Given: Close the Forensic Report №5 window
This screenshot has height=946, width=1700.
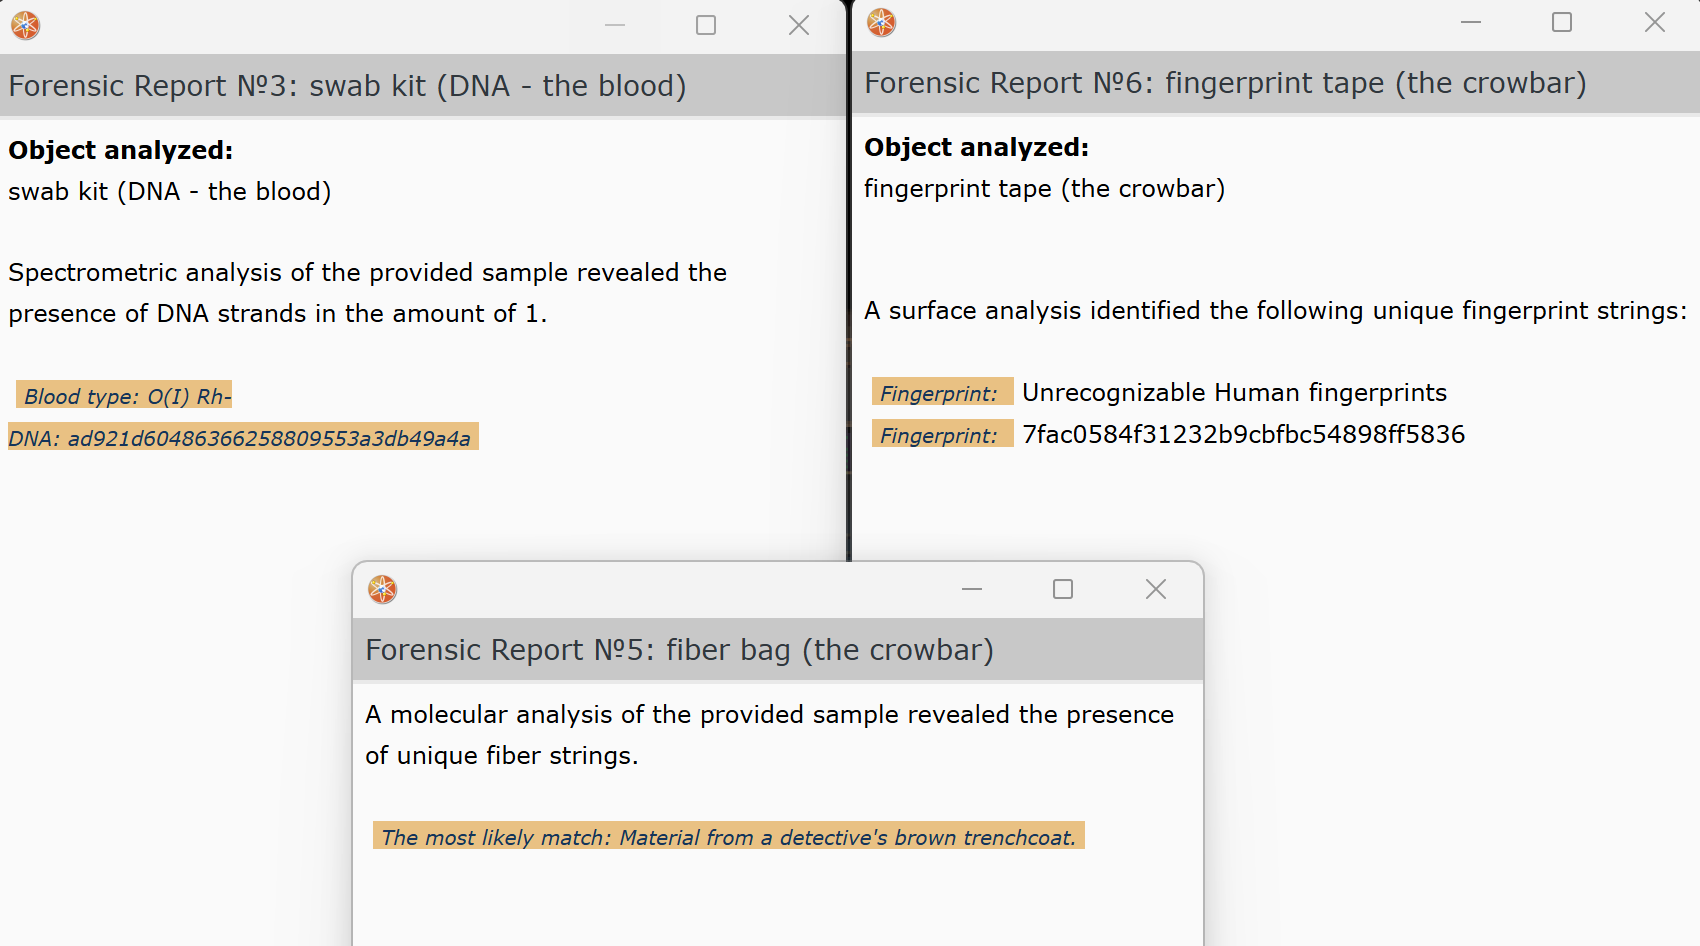Looking at the screenshot, I should [1155, 589].
